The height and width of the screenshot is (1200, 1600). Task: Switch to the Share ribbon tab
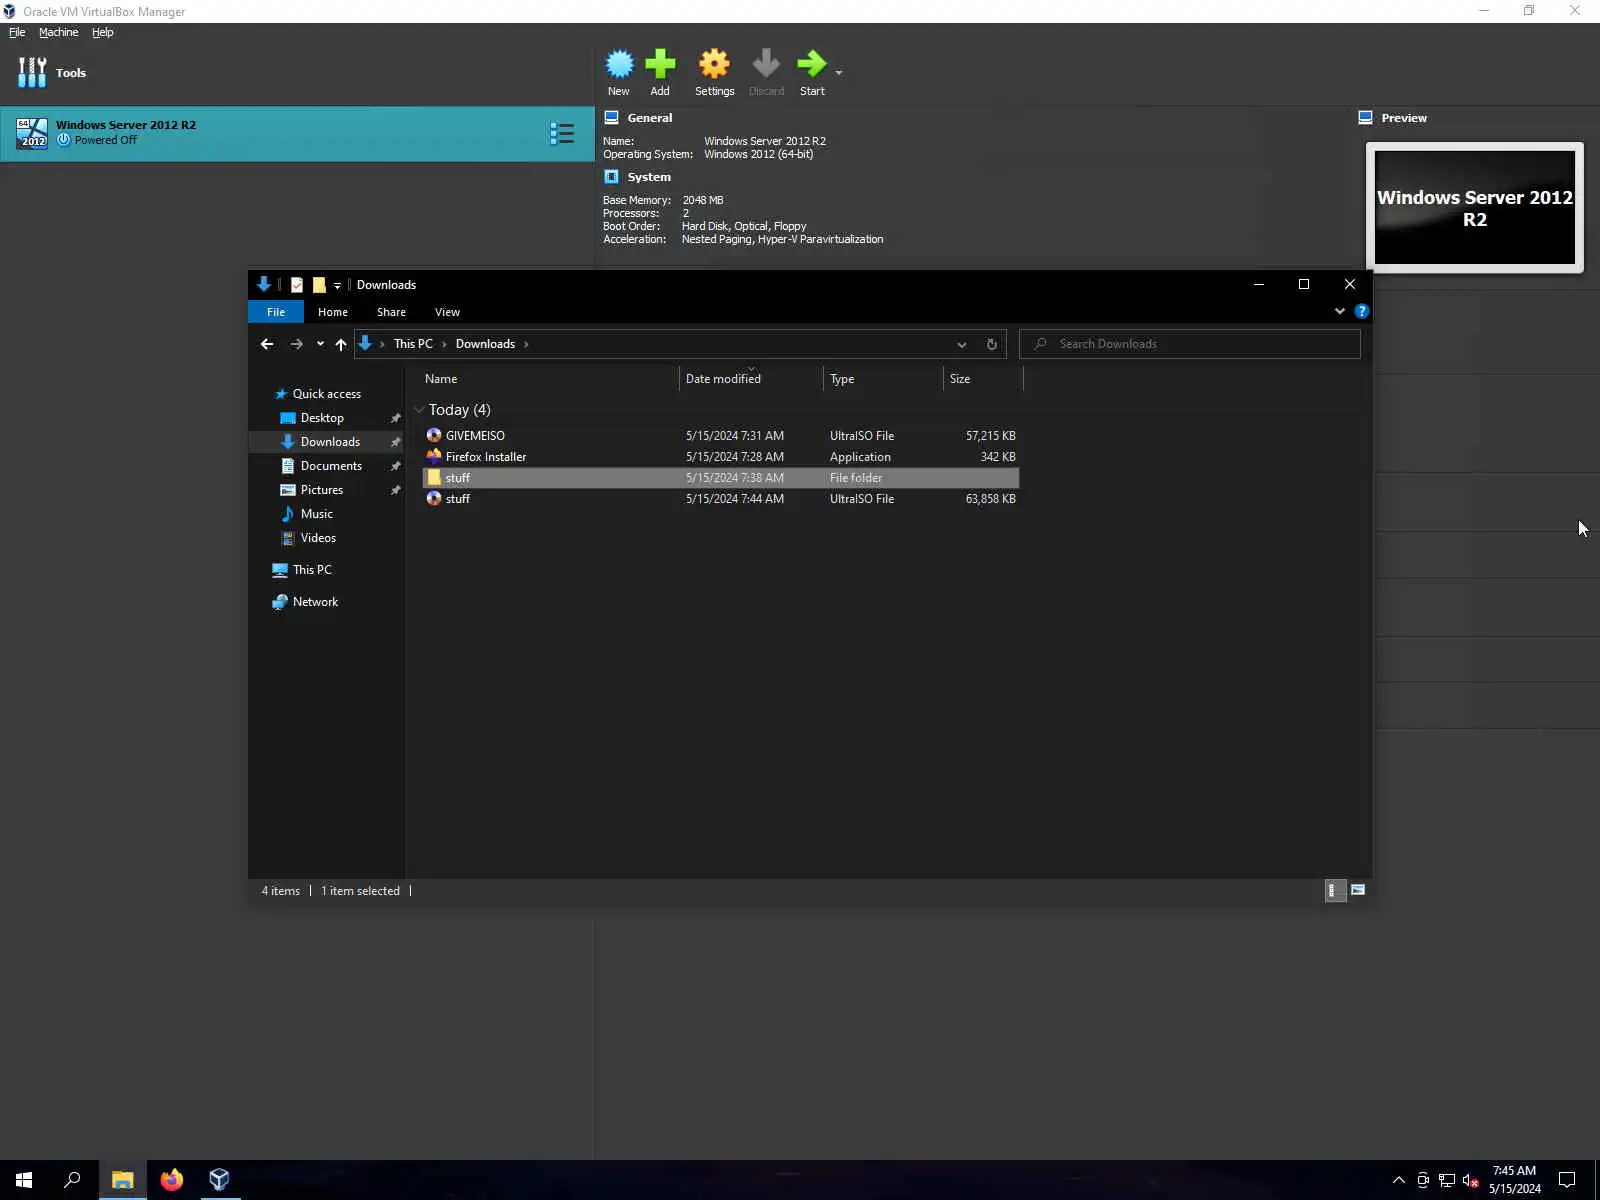point(391,312)
